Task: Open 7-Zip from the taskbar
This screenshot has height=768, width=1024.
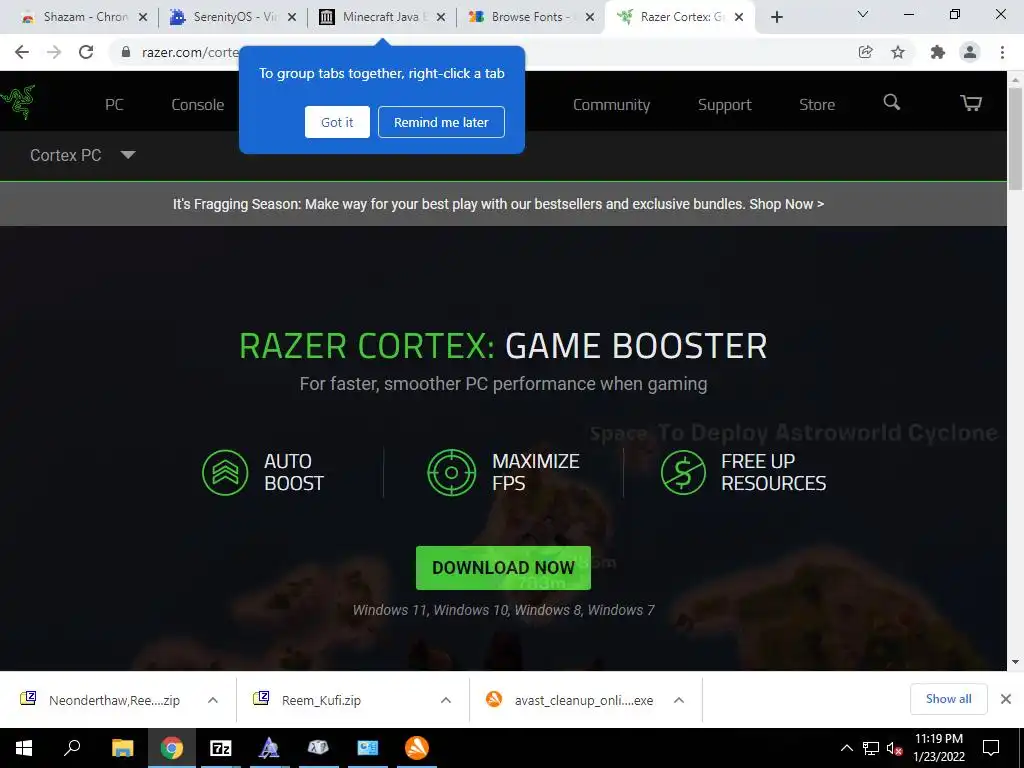Action: [x=221, y=748]
